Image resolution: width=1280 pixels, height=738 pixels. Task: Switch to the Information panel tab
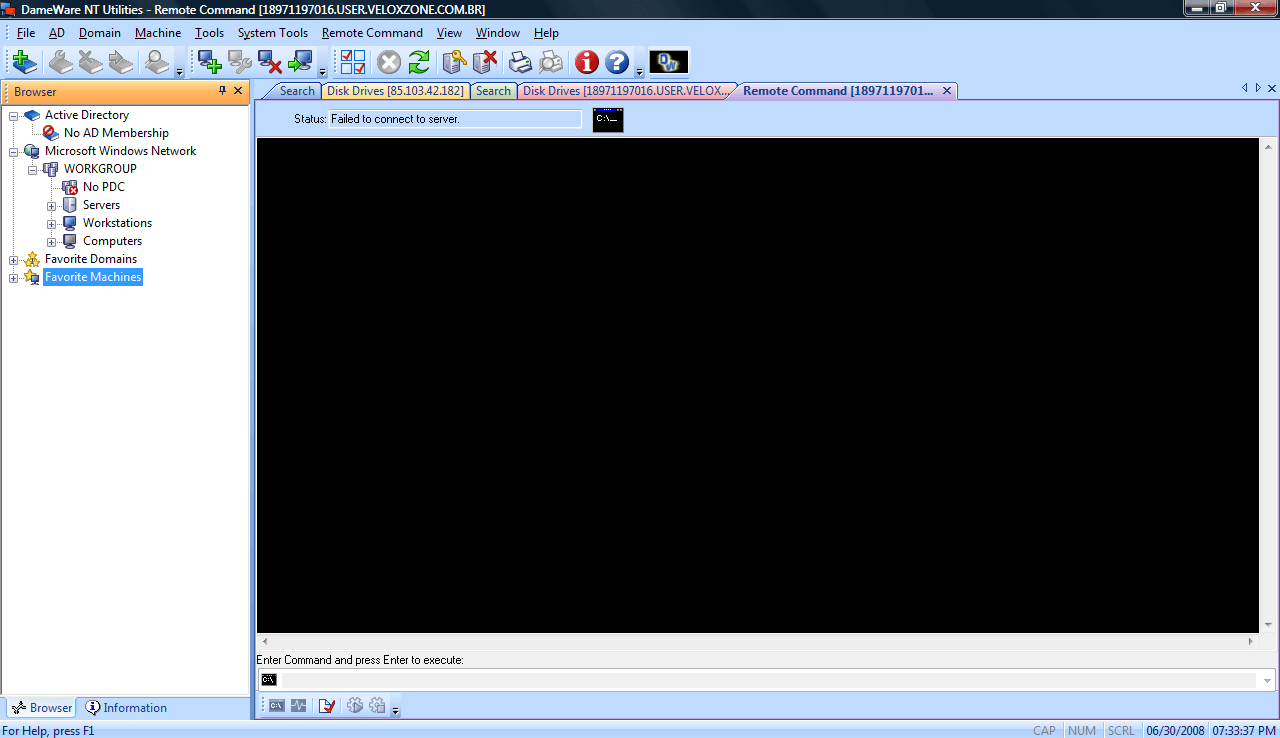pyautogui.click(x=126, y=708)
